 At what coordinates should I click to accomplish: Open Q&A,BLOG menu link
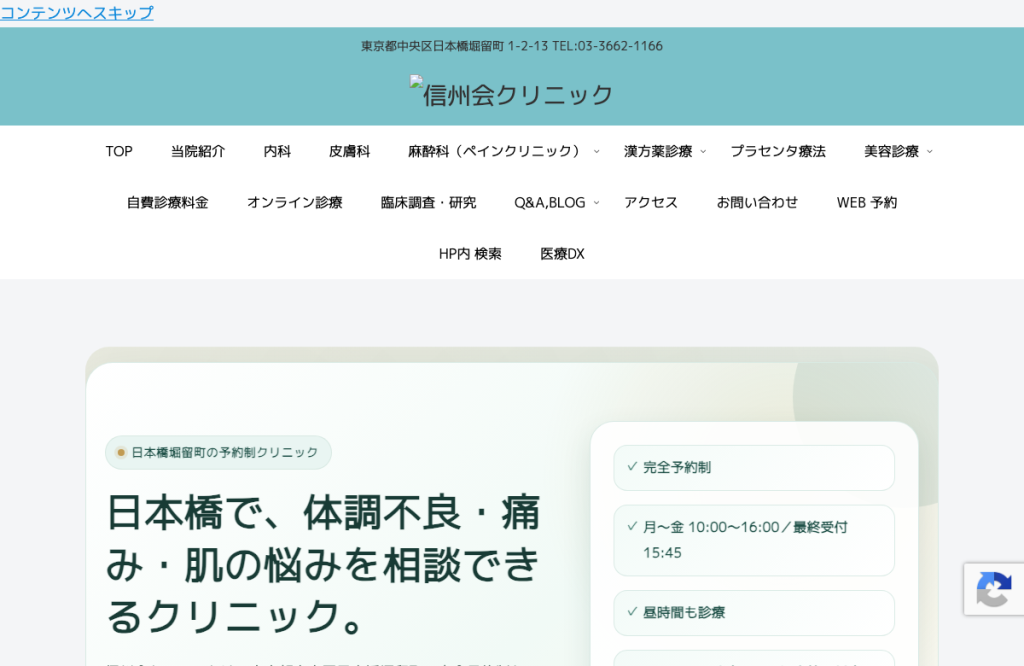pyautogui.click(x=550, y=202)
